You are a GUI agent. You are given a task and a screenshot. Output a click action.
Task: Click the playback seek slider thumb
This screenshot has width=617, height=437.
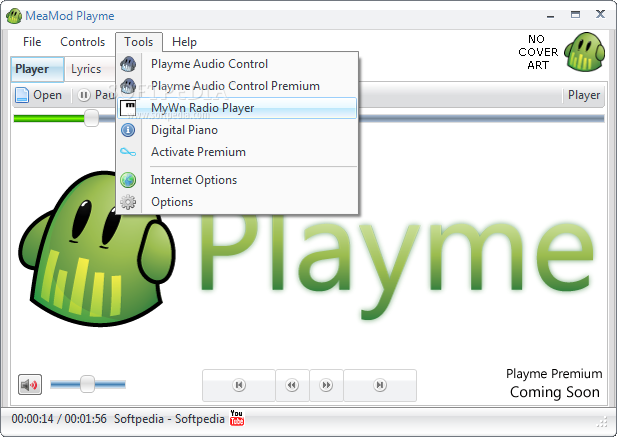[91, 118]
